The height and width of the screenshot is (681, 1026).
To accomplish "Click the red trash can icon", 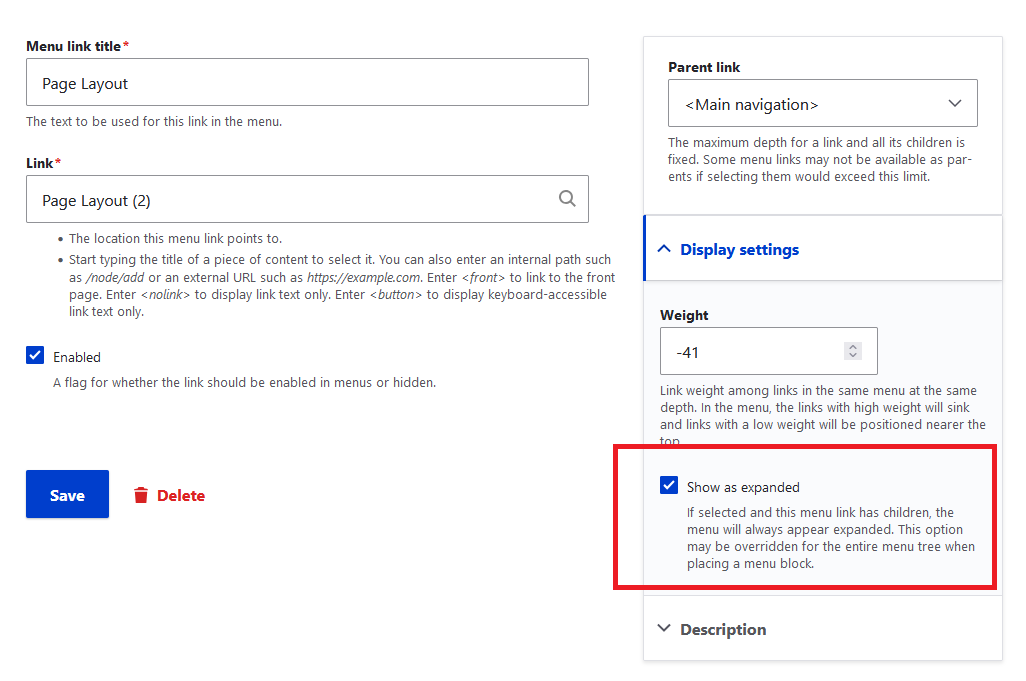I will click(141, 495).
